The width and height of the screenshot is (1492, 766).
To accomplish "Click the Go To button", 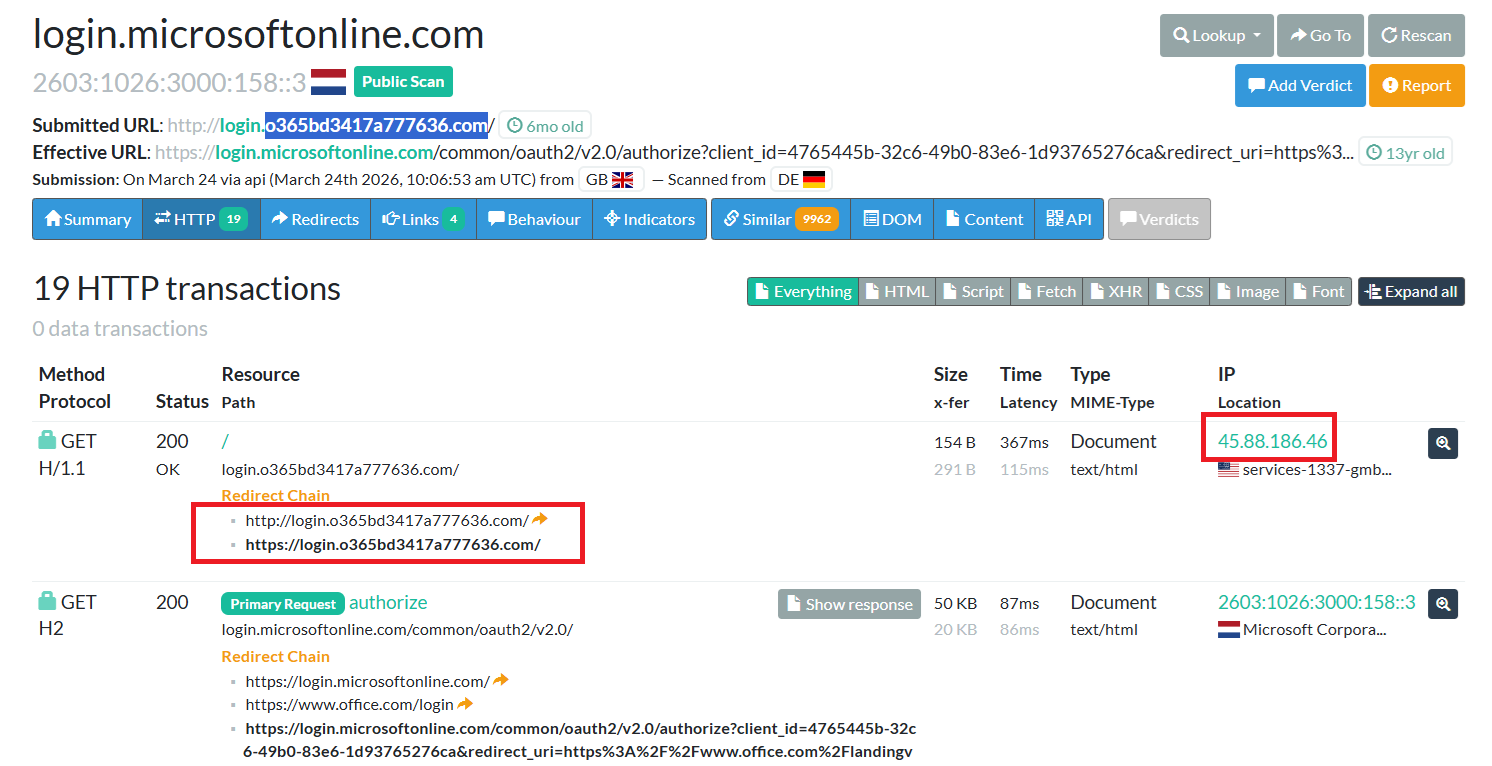I will 1320,35.
